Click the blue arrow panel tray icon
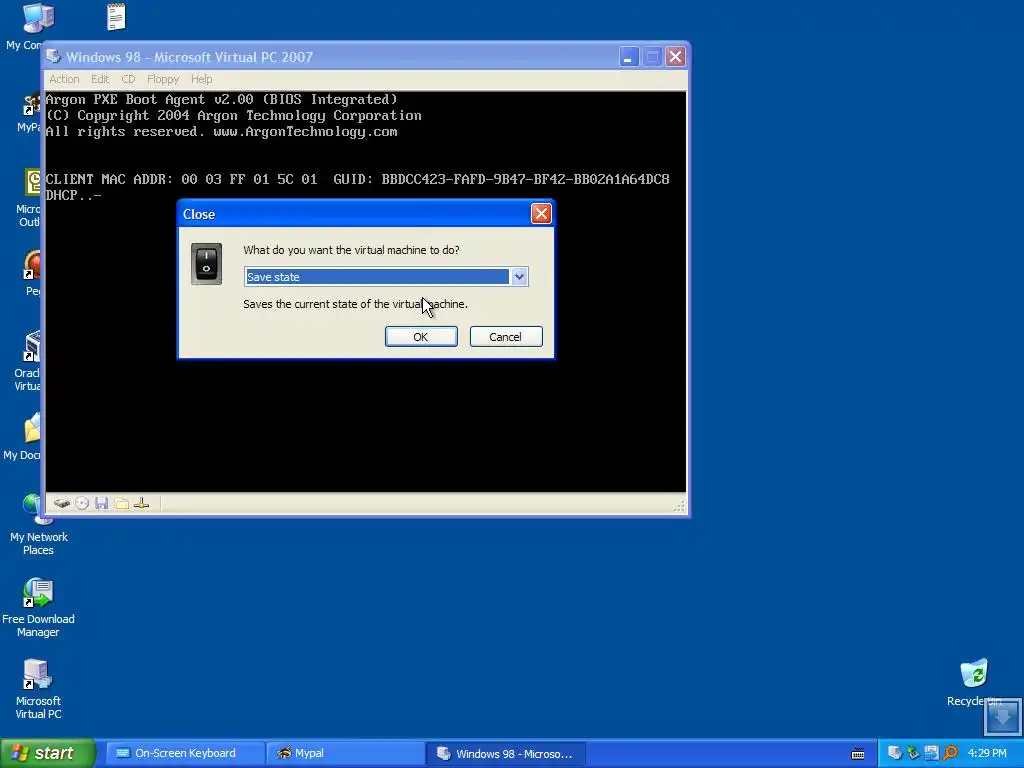This screenshot has height=768, width=1024. coord(931,753)
